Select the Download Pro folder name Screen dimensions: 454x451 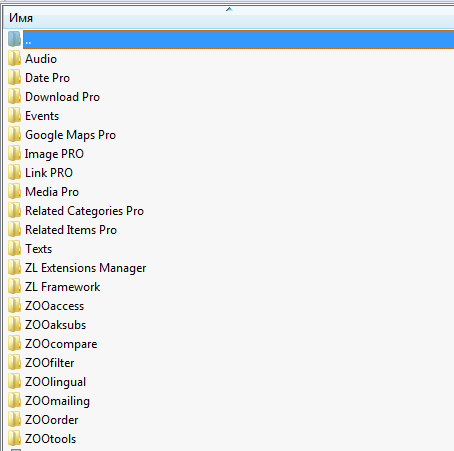pos(62,97)
